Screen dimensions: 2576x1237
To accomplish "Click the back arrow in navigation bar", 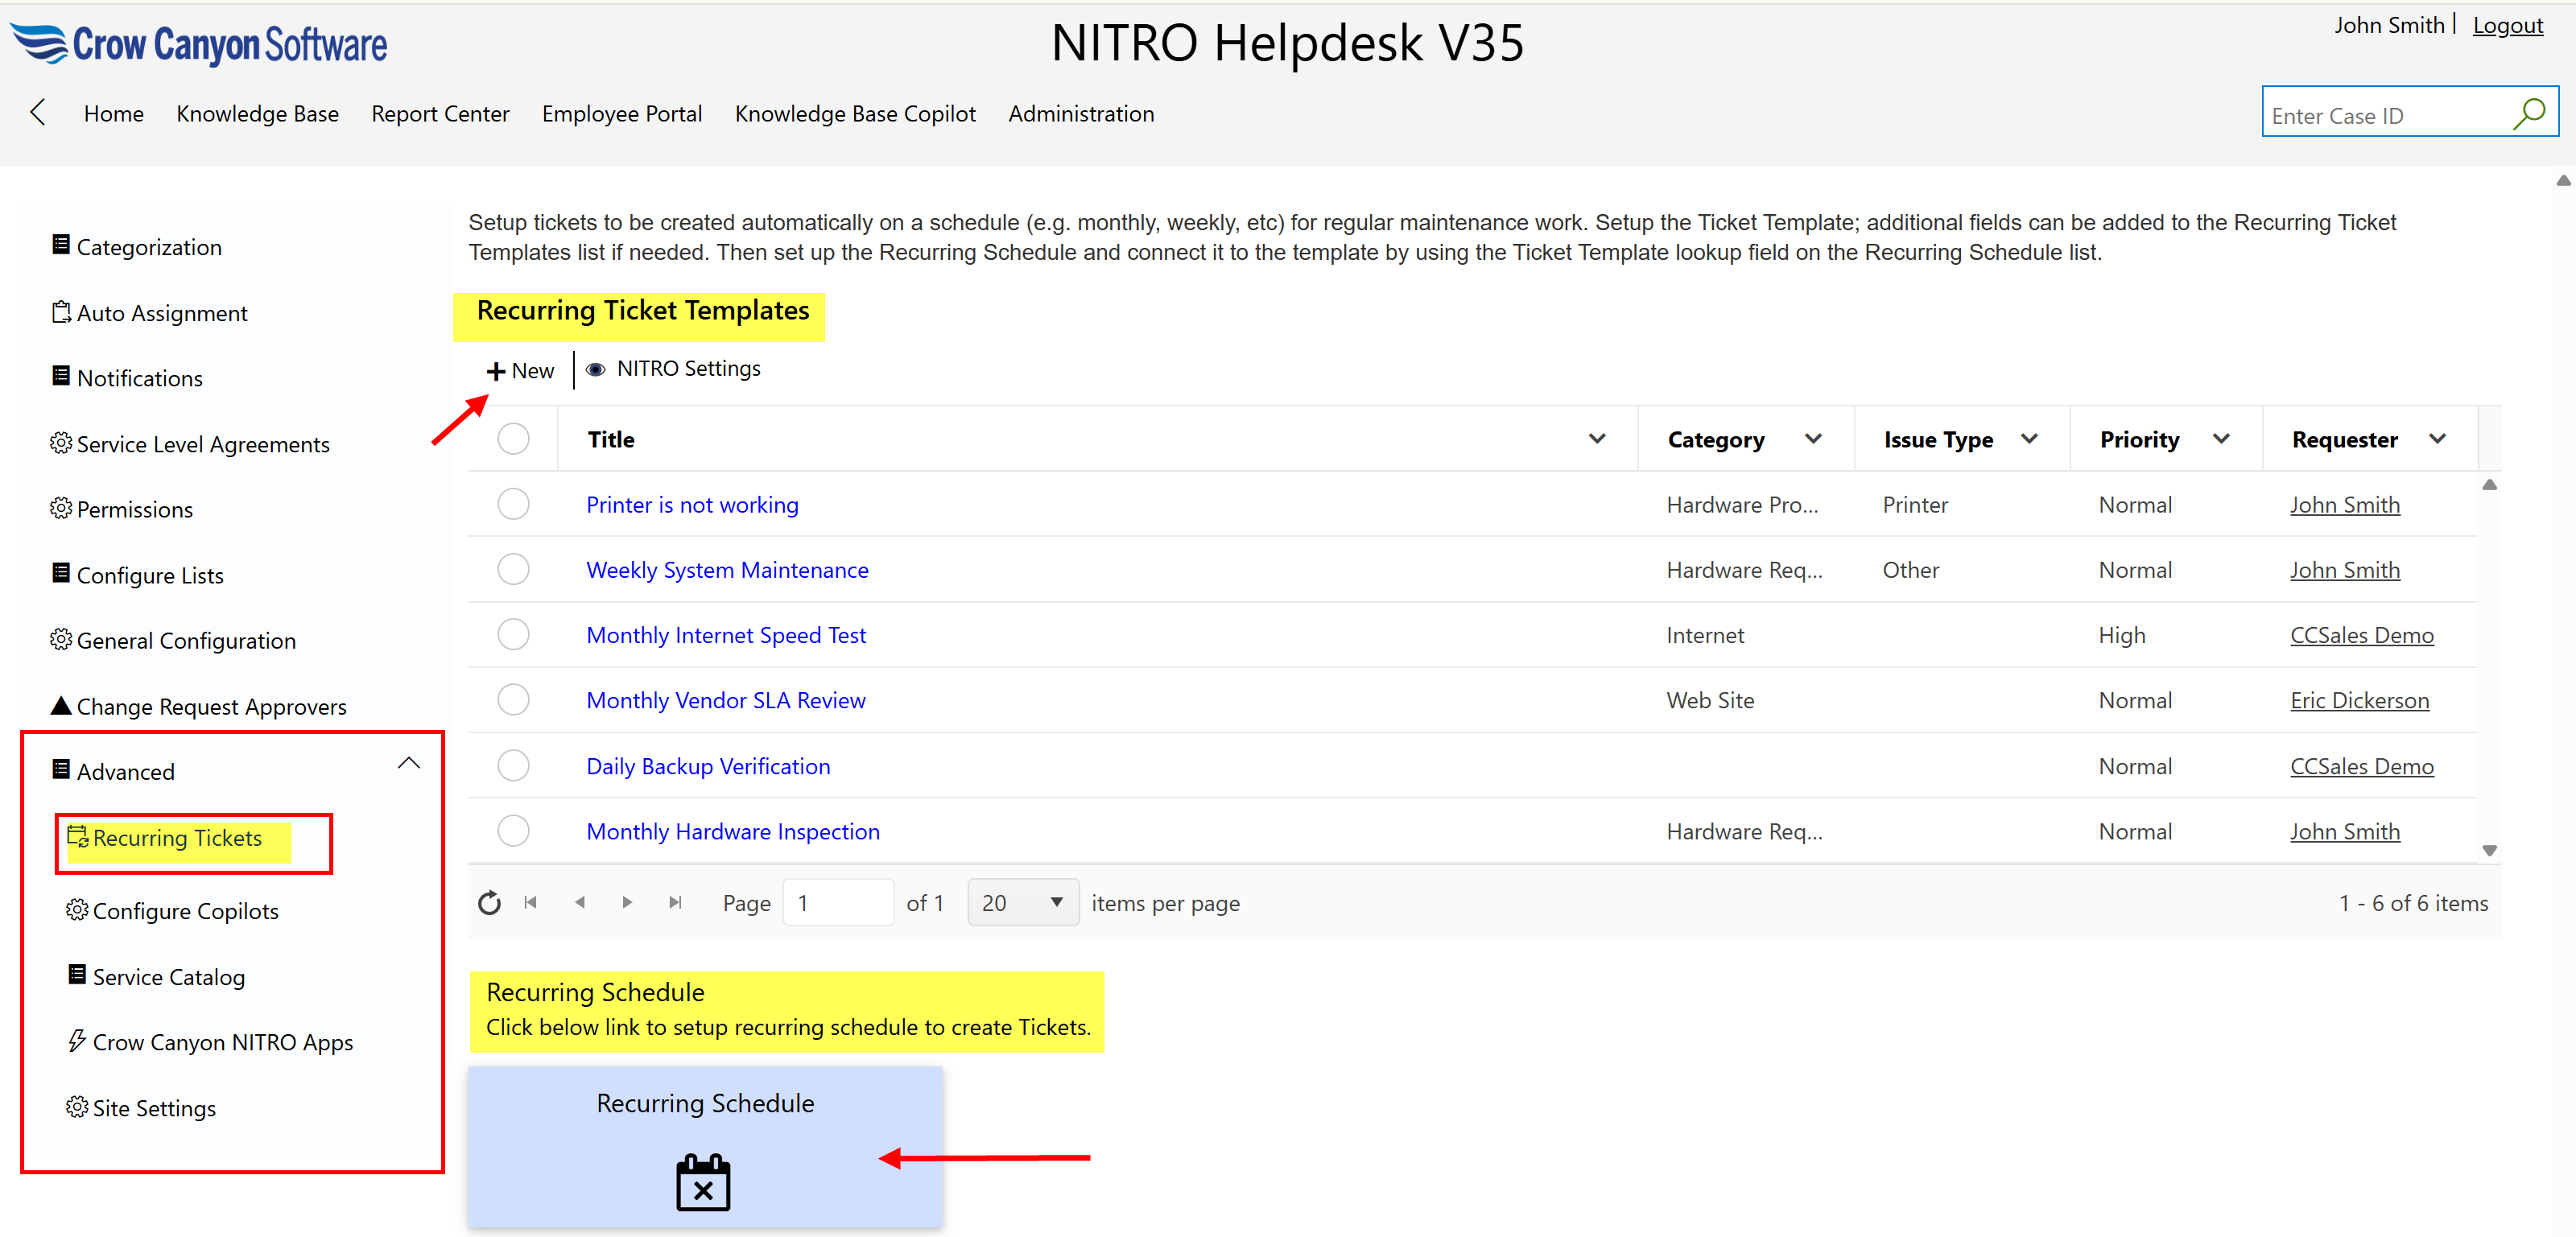I will coord(38,113).
